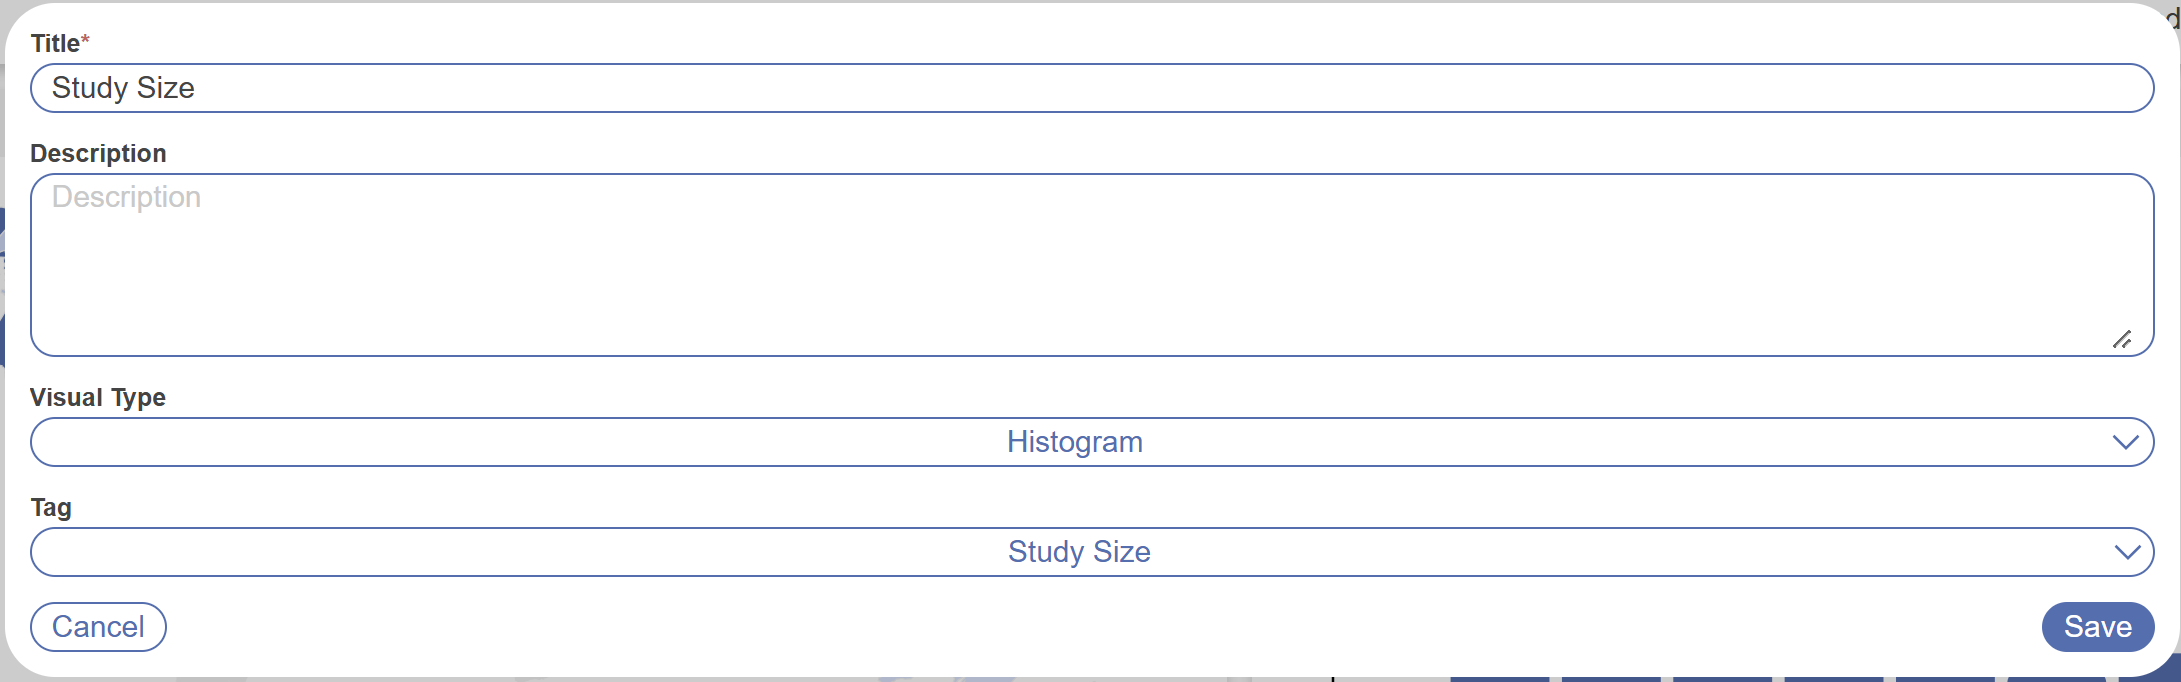Click the Tag field label
This screenshot has width=2181, height=682.
(51, 508)
